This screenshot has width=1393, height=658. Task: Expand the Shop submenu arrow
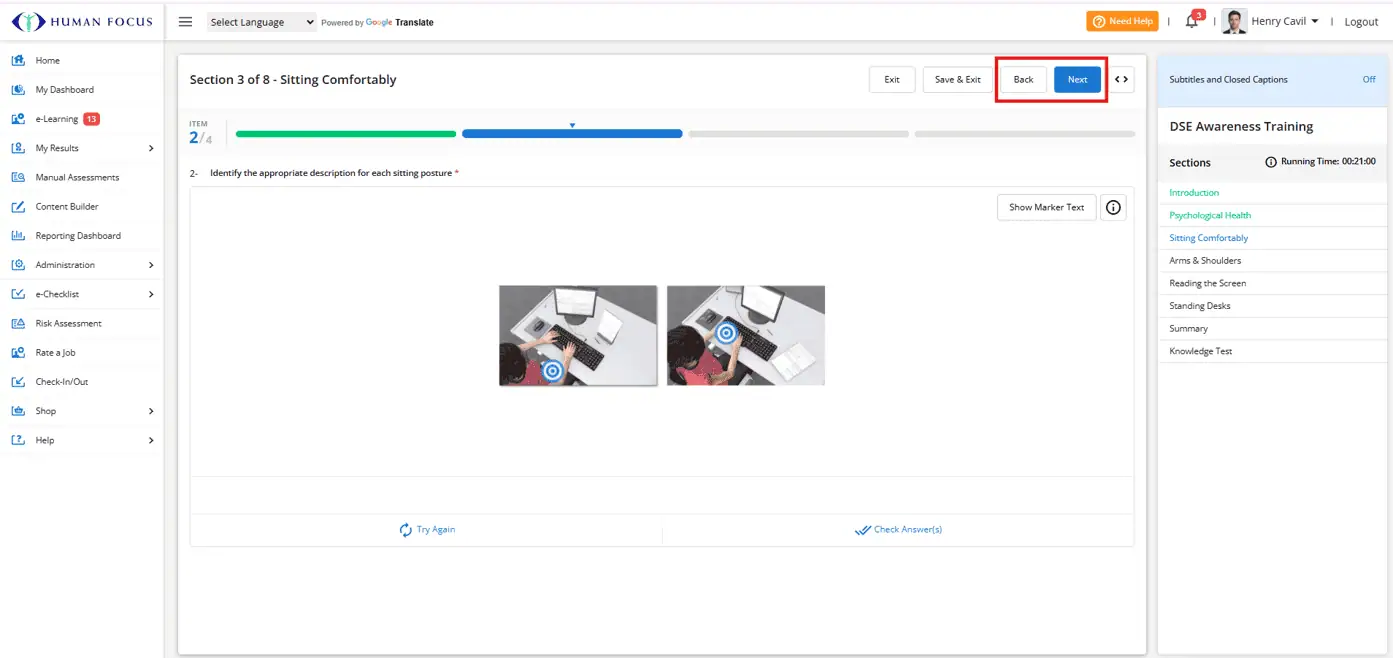[x=151, y=411]
